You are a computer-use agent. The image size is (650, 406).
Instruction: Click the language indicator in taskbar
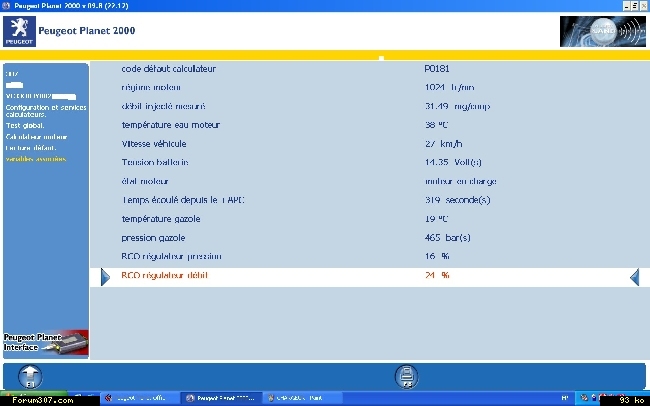pos(565,398)
